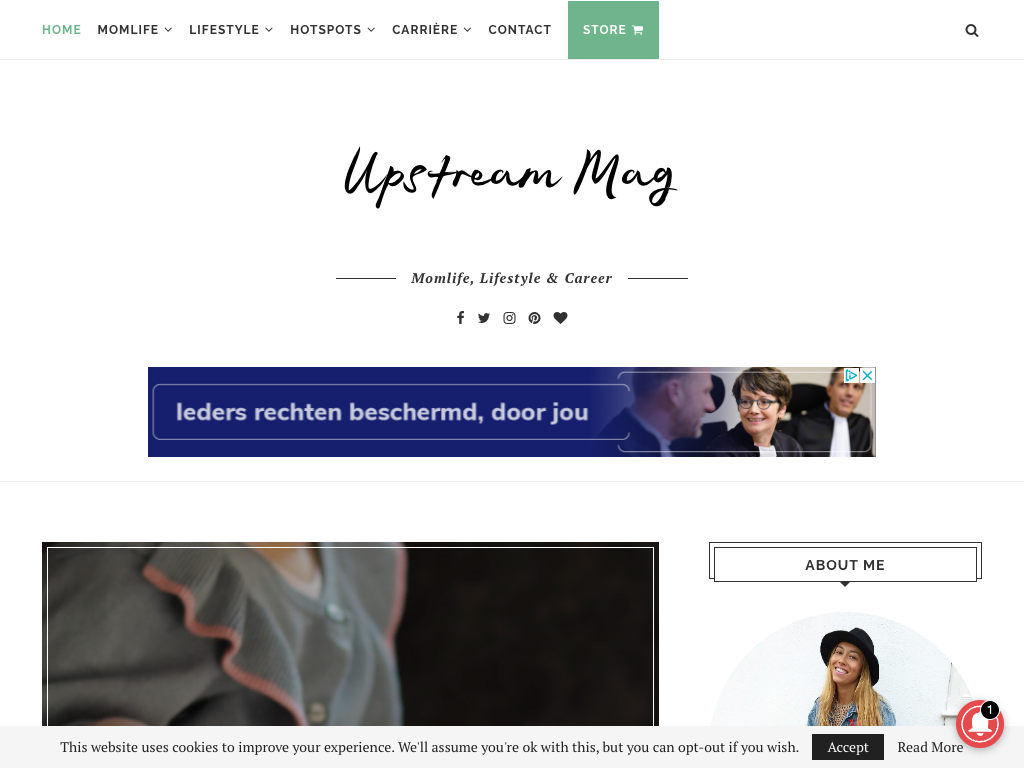Screen dimensions: 1024x768
Task: Open the Twitter bird icon
Action: click(484, 318)
